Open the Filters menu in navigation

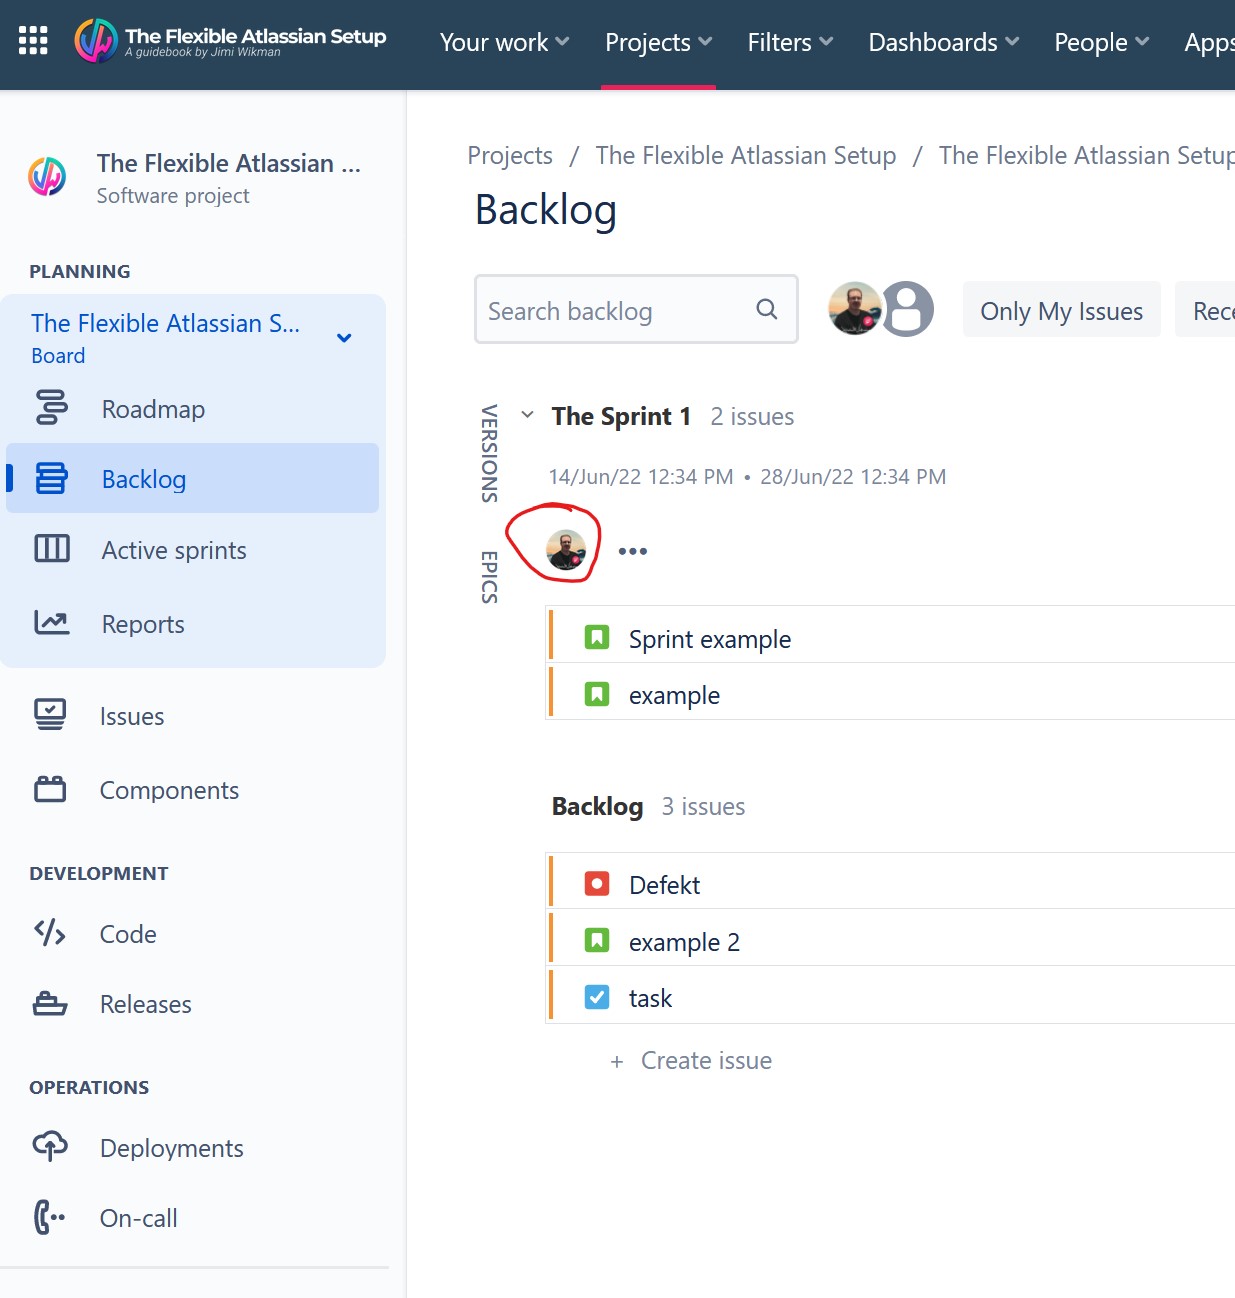790,42
